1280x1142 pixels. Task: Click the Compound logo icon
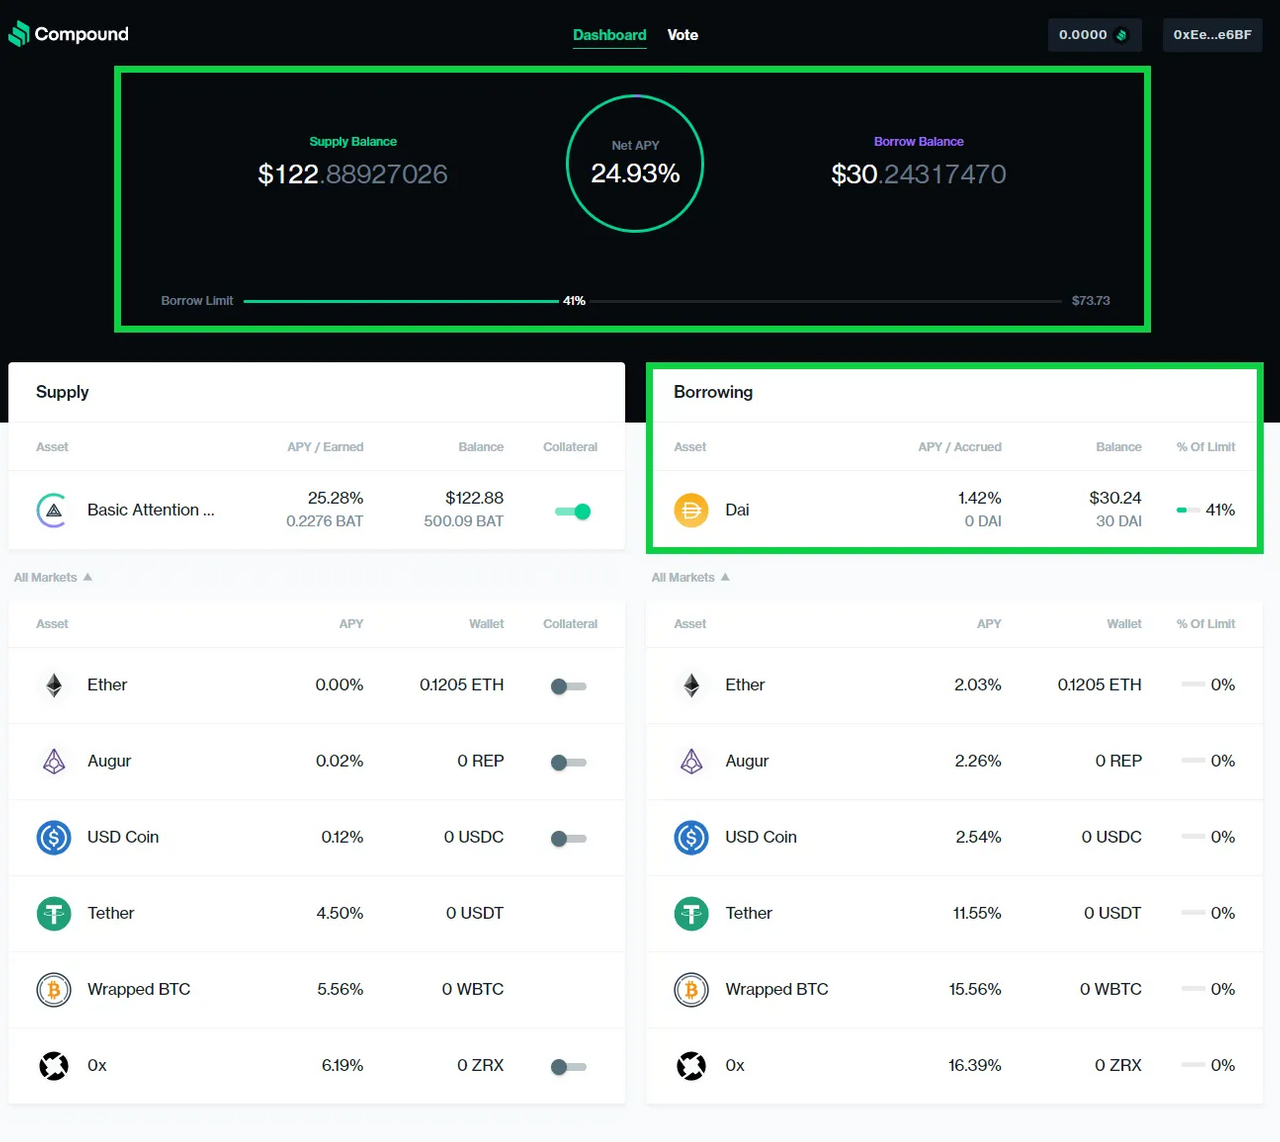tap(19, 34)
